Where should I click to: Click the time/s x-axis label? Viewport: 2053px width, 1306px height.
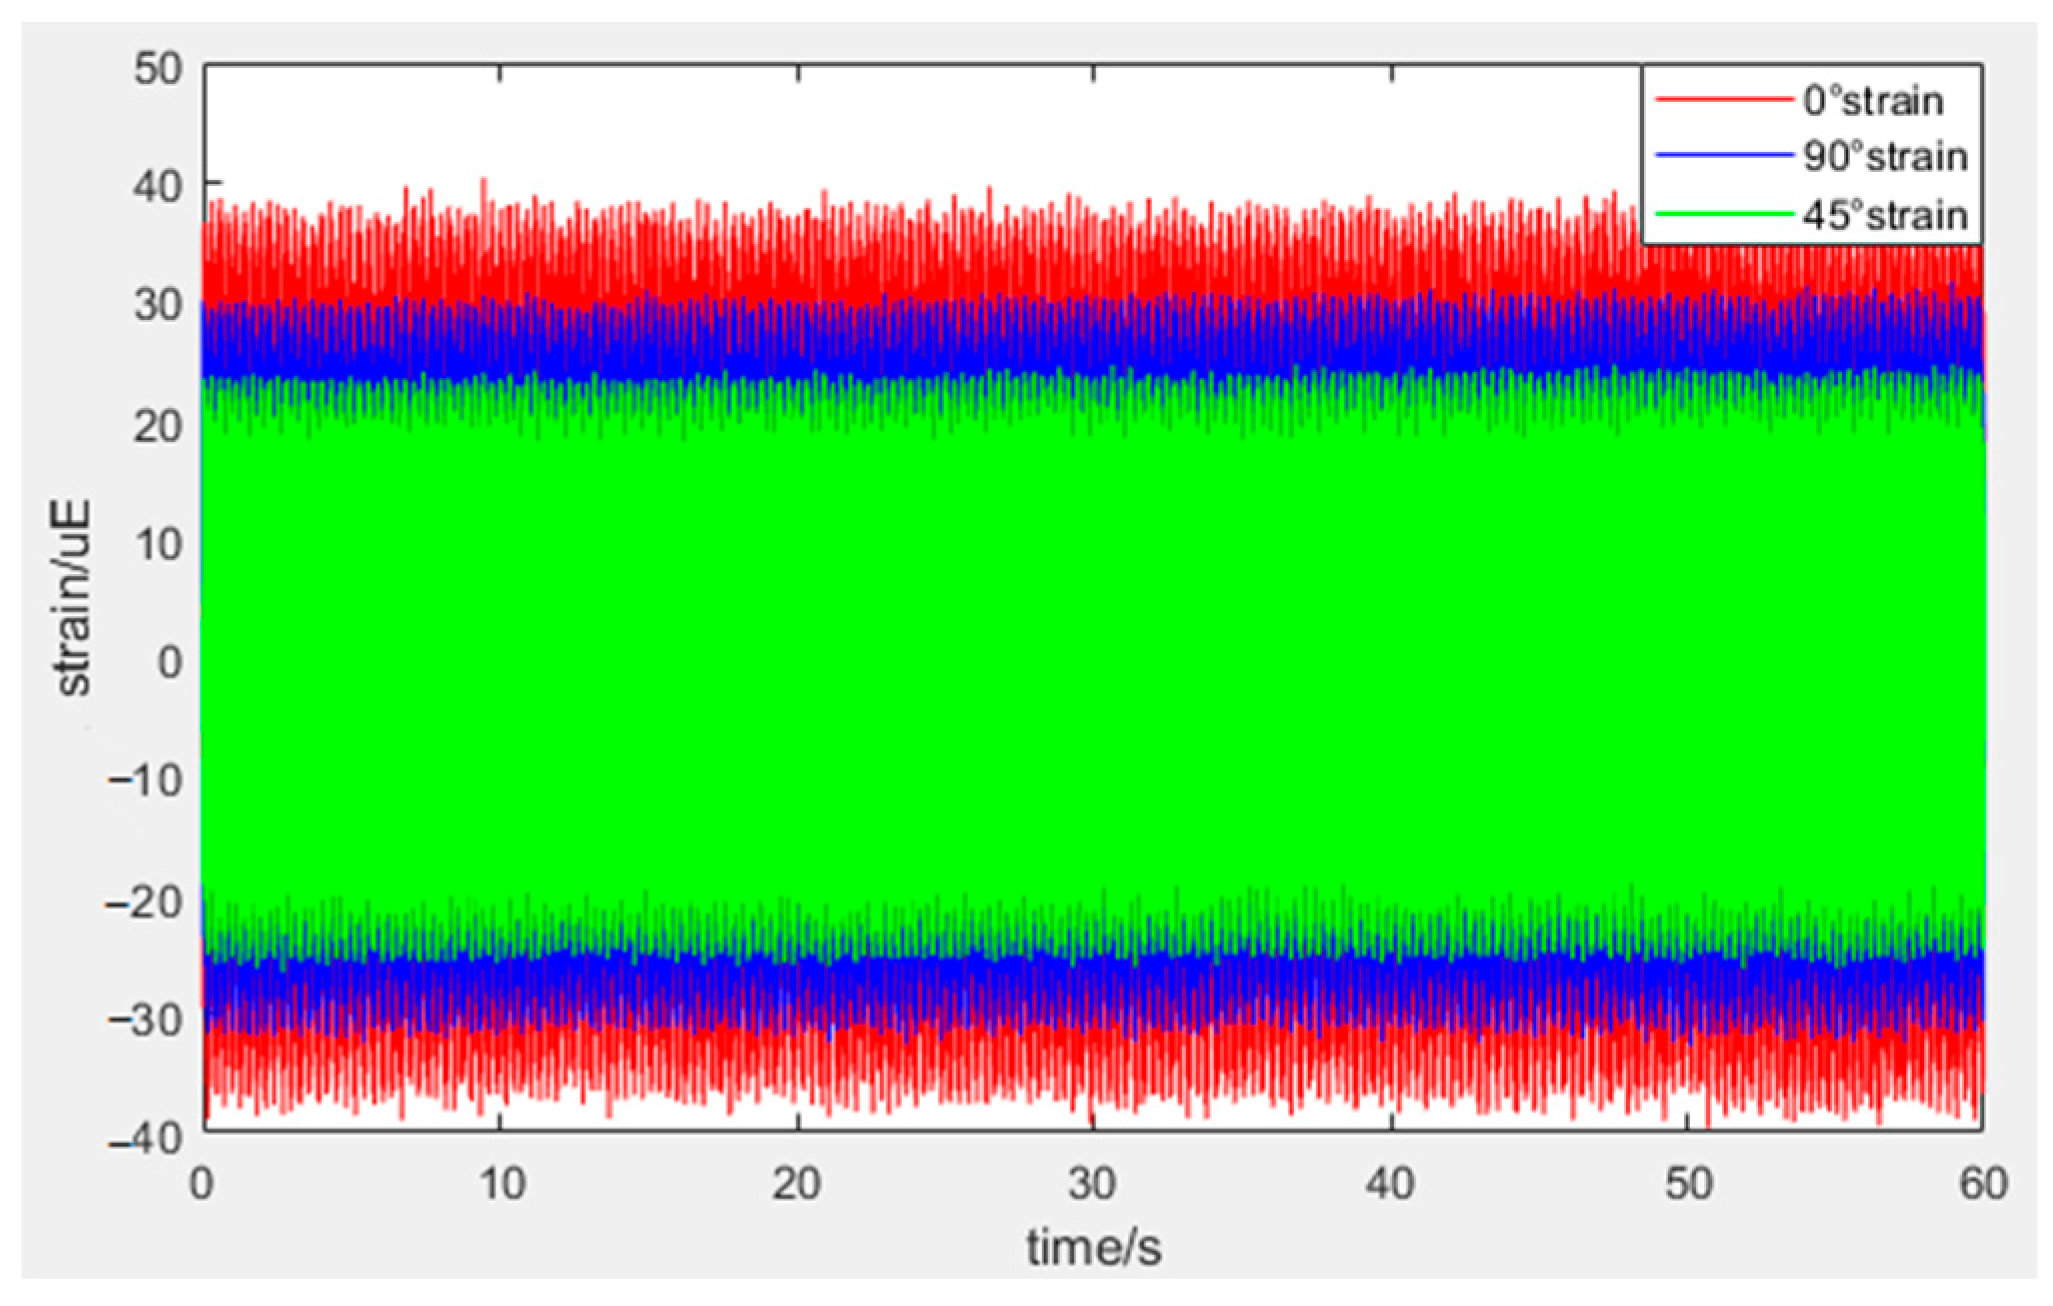1094,1248
